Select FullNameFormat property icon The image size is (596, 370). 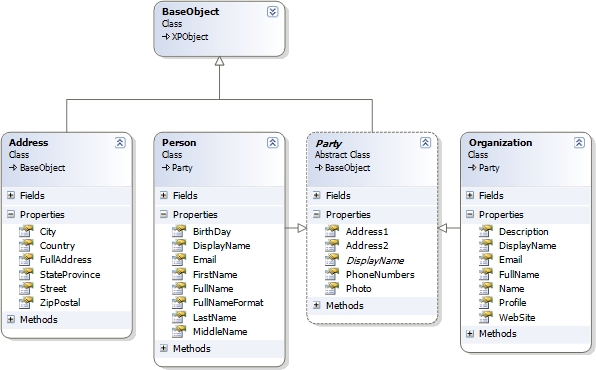point(179,302)
